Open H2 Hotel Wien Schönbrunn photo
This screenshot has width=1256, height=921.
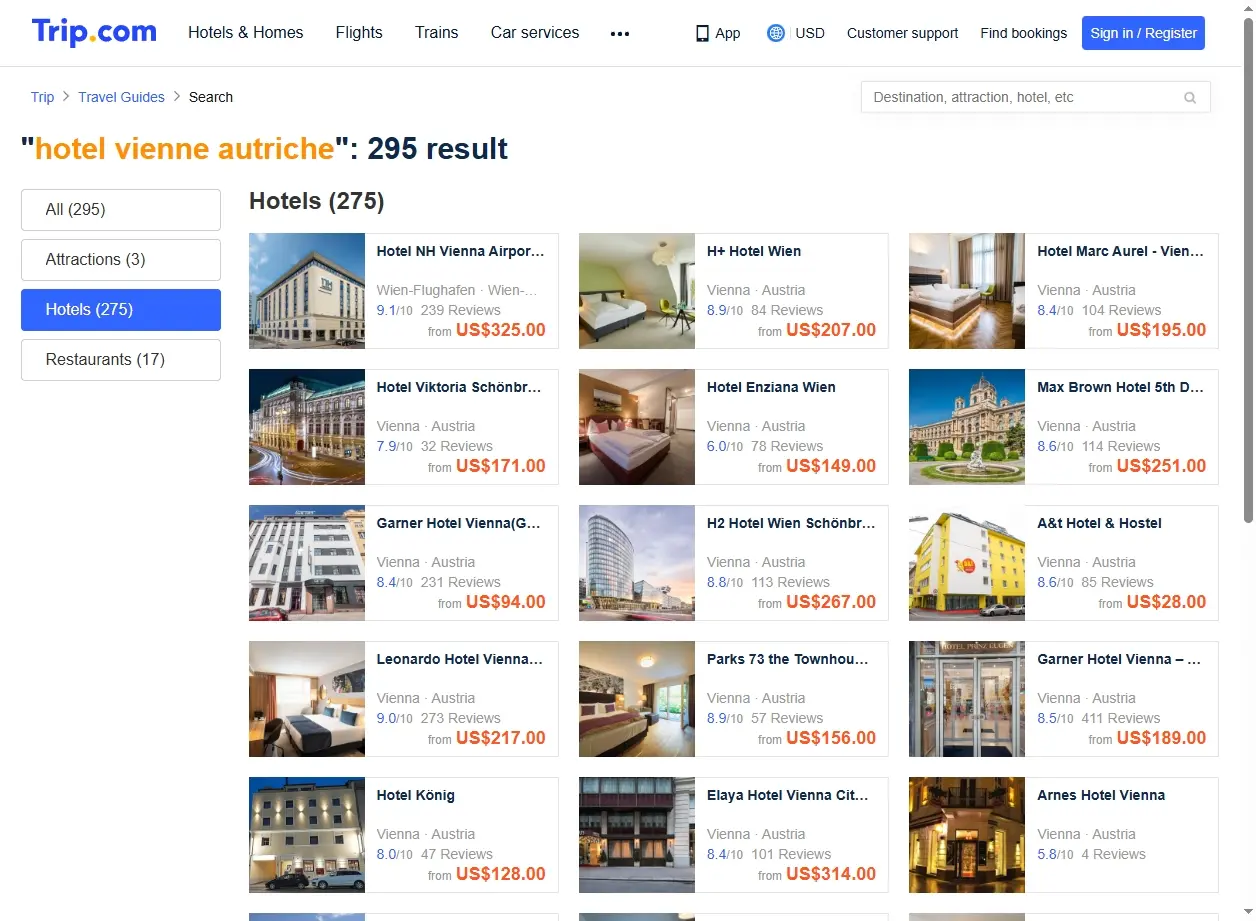click(x=637, y=563)
